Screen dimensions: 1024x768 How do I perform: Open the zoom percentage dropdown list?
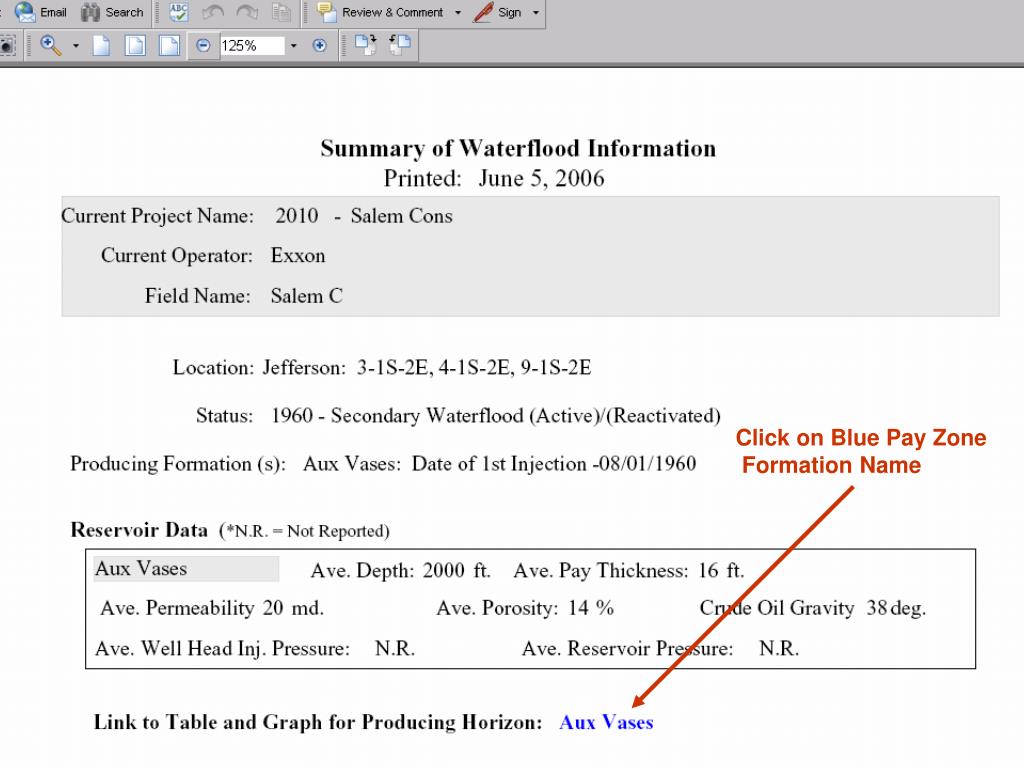coord(293,46)
